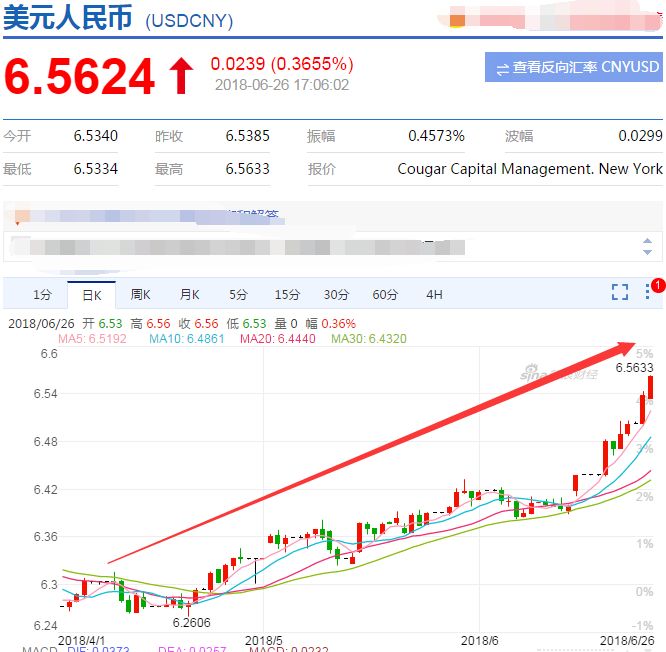Click the 波幅 value 0.0299
Screen dimensions: 666x652
(x=640, y=136)
